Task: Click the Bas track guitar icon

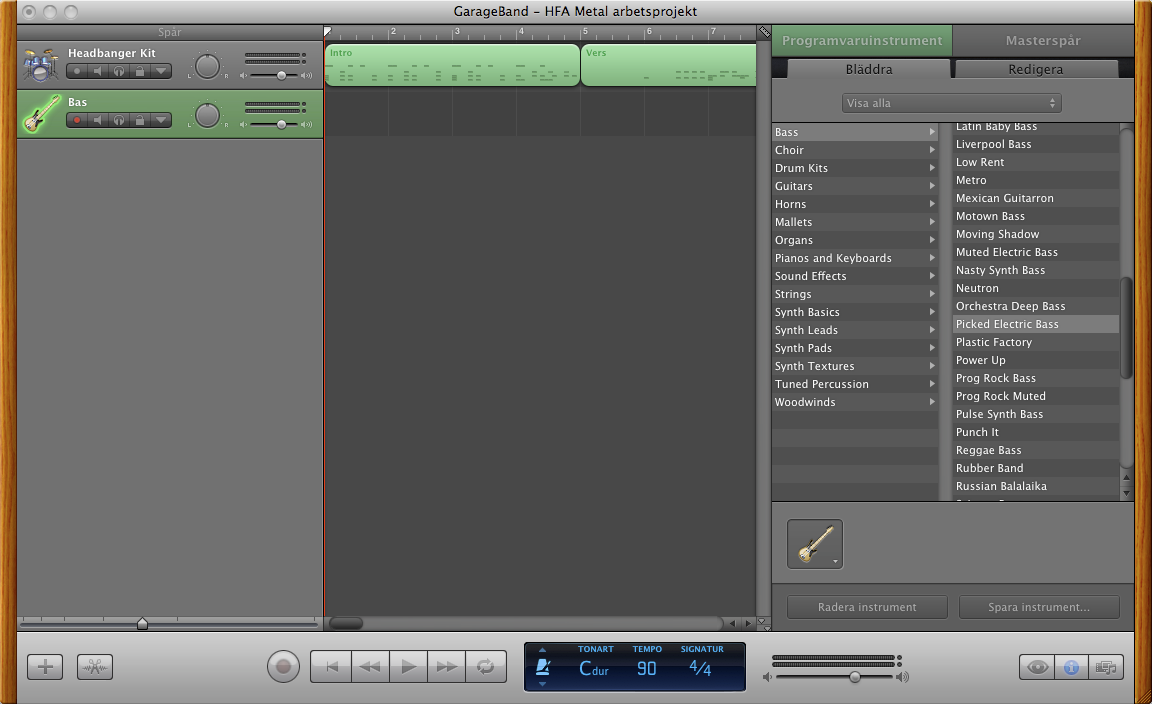Action: coord(41,114)
